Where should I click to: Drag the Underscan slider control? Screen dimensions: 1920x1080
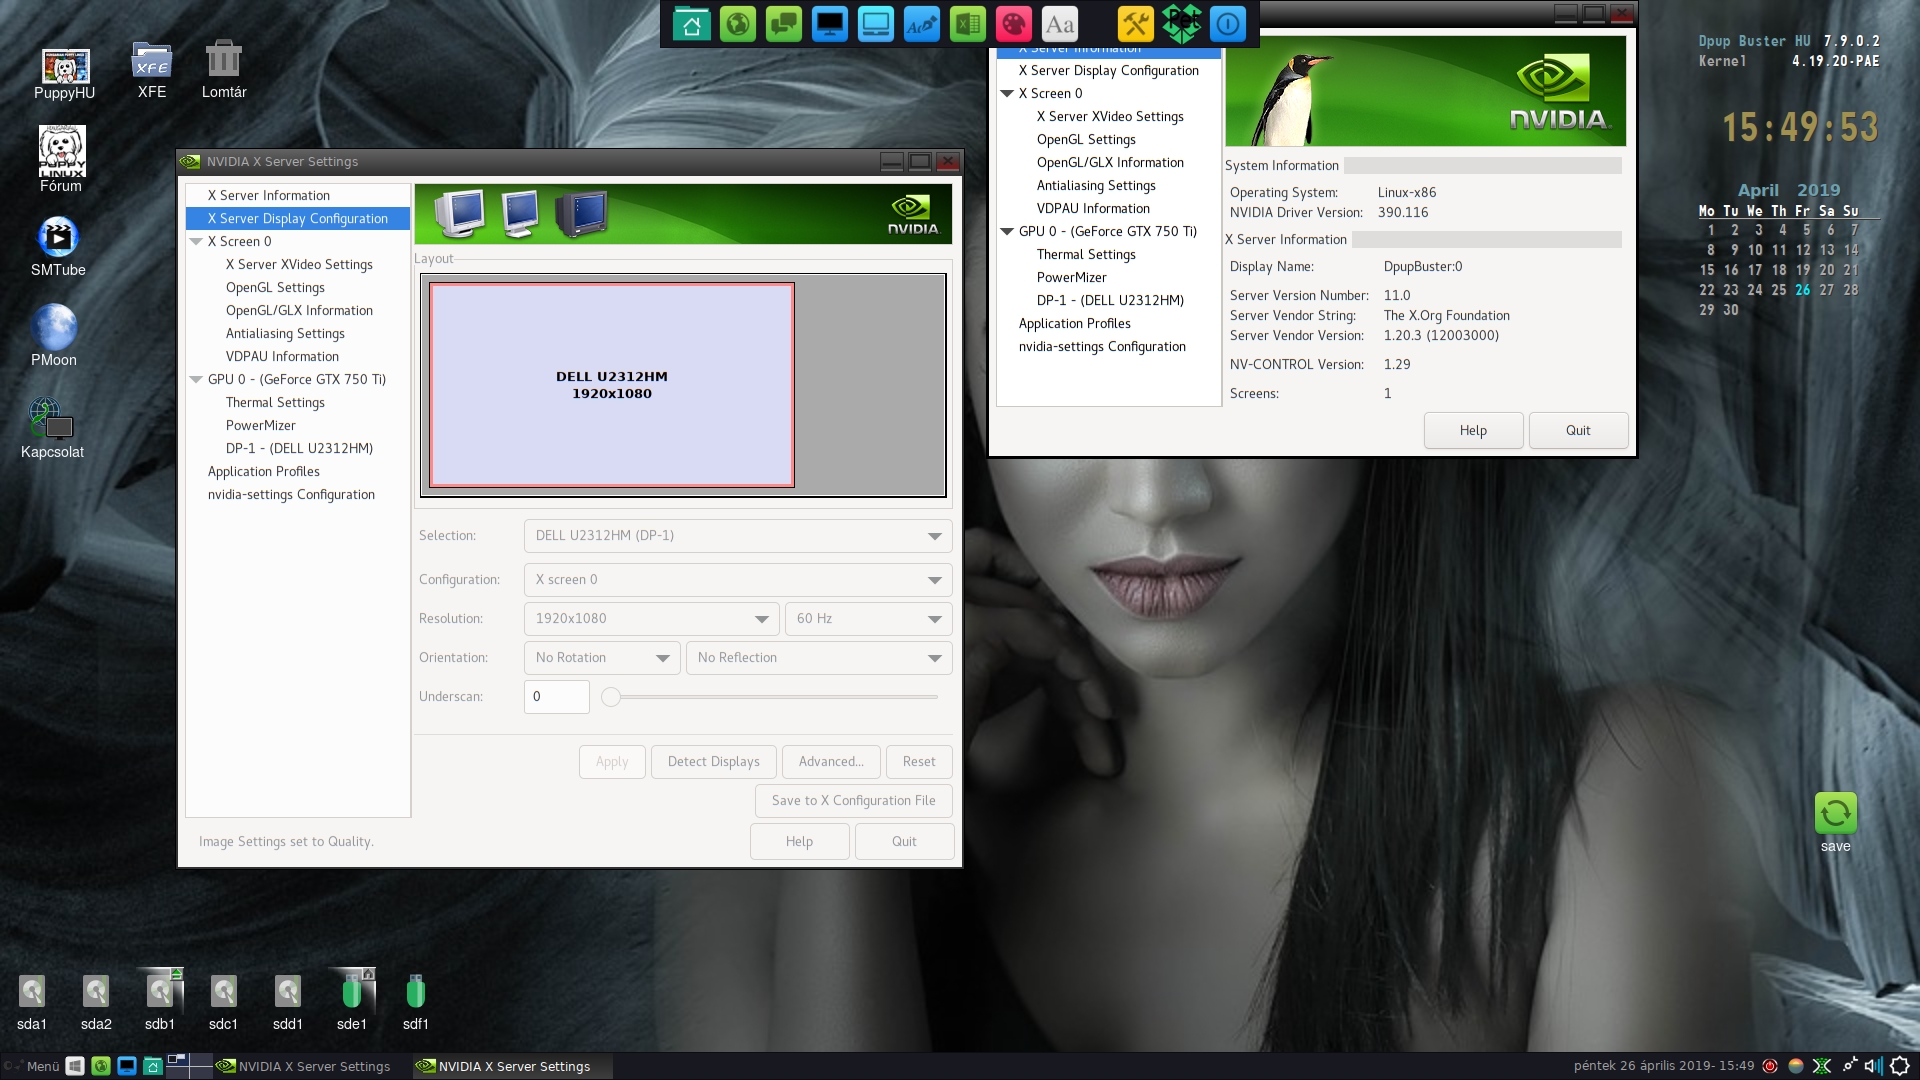click(x=609, y=696)
